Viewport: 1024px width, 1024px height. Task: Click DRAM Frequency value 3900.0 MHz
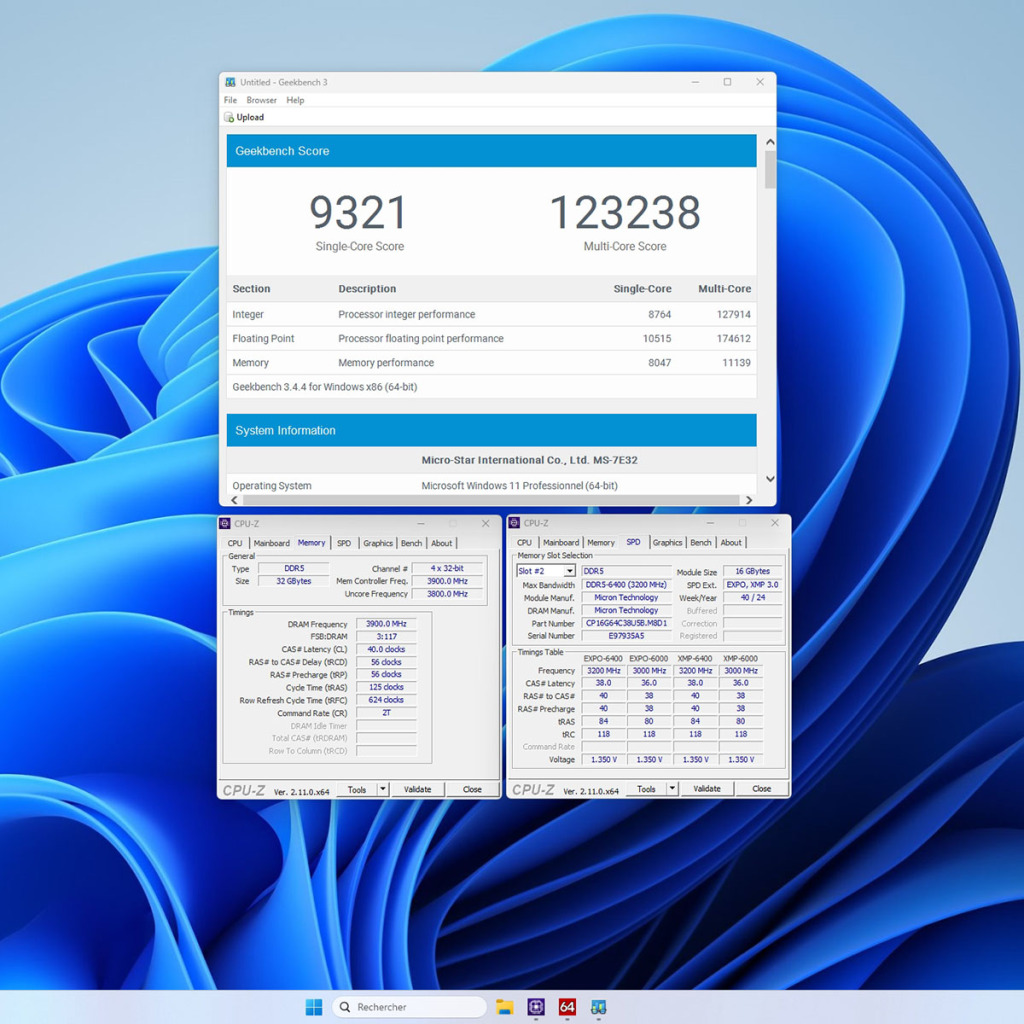tap(386, 624)
